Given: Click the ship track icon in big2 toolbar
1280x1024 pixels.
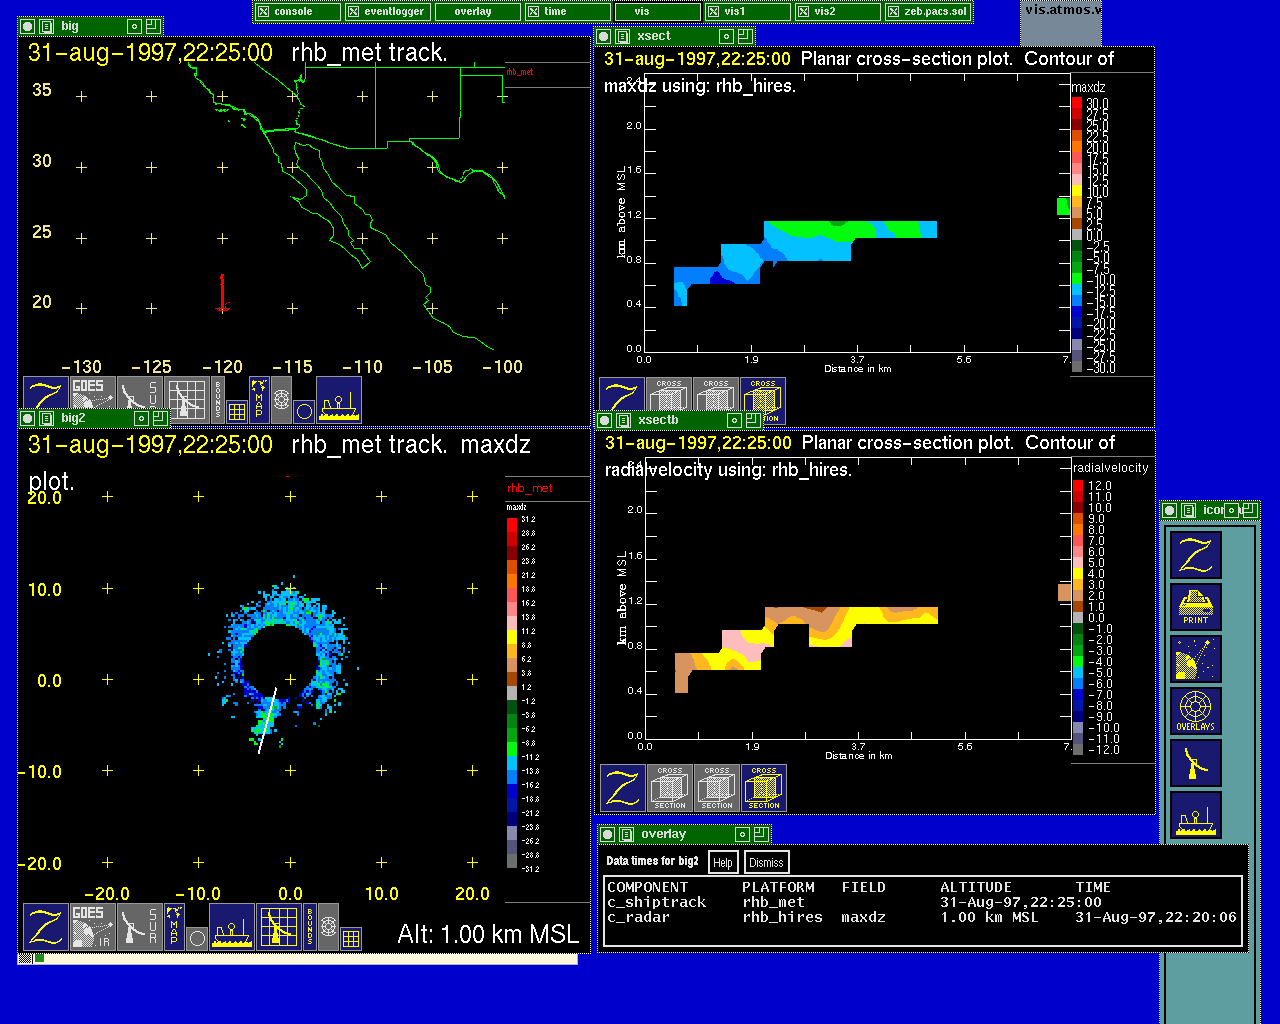Looking at the screenshot, I should pos(232,927).
